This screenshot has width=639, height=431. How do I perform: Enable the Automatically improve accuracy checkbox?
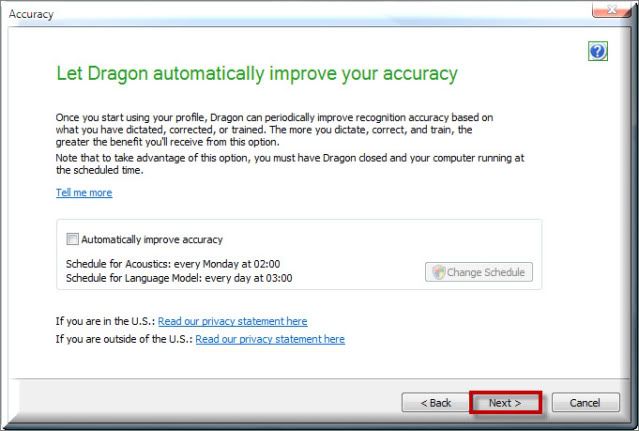point(72,239)
